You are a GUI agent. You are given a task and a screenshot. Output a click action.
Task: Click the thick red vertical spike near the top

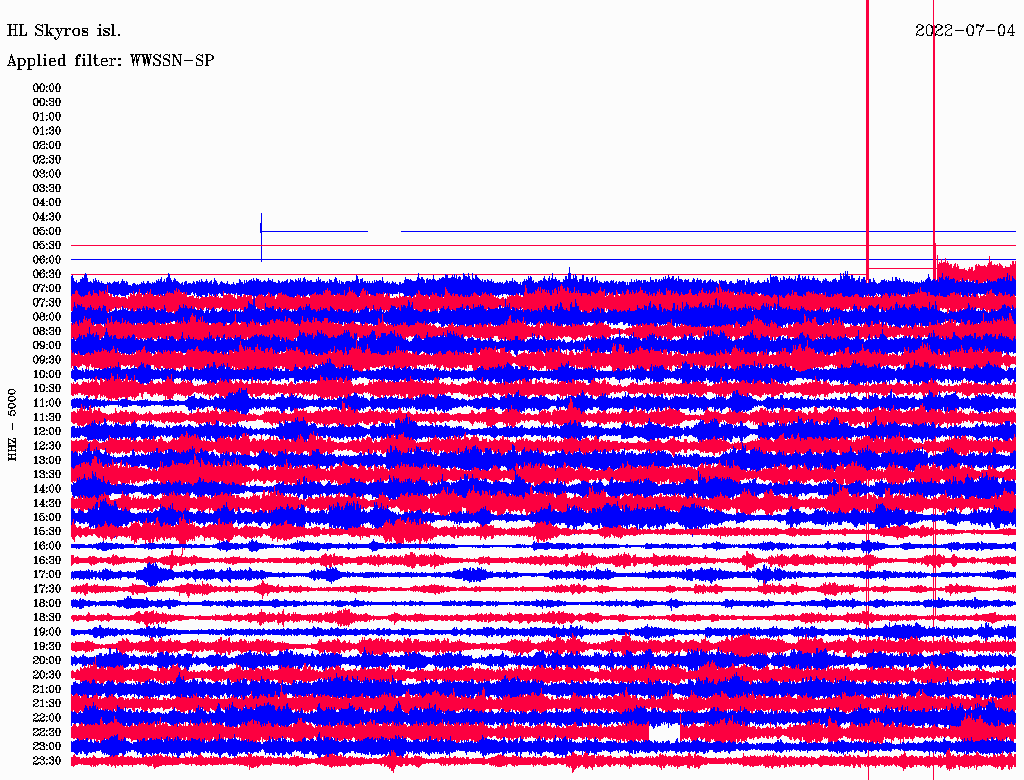(x=867, y=130)
